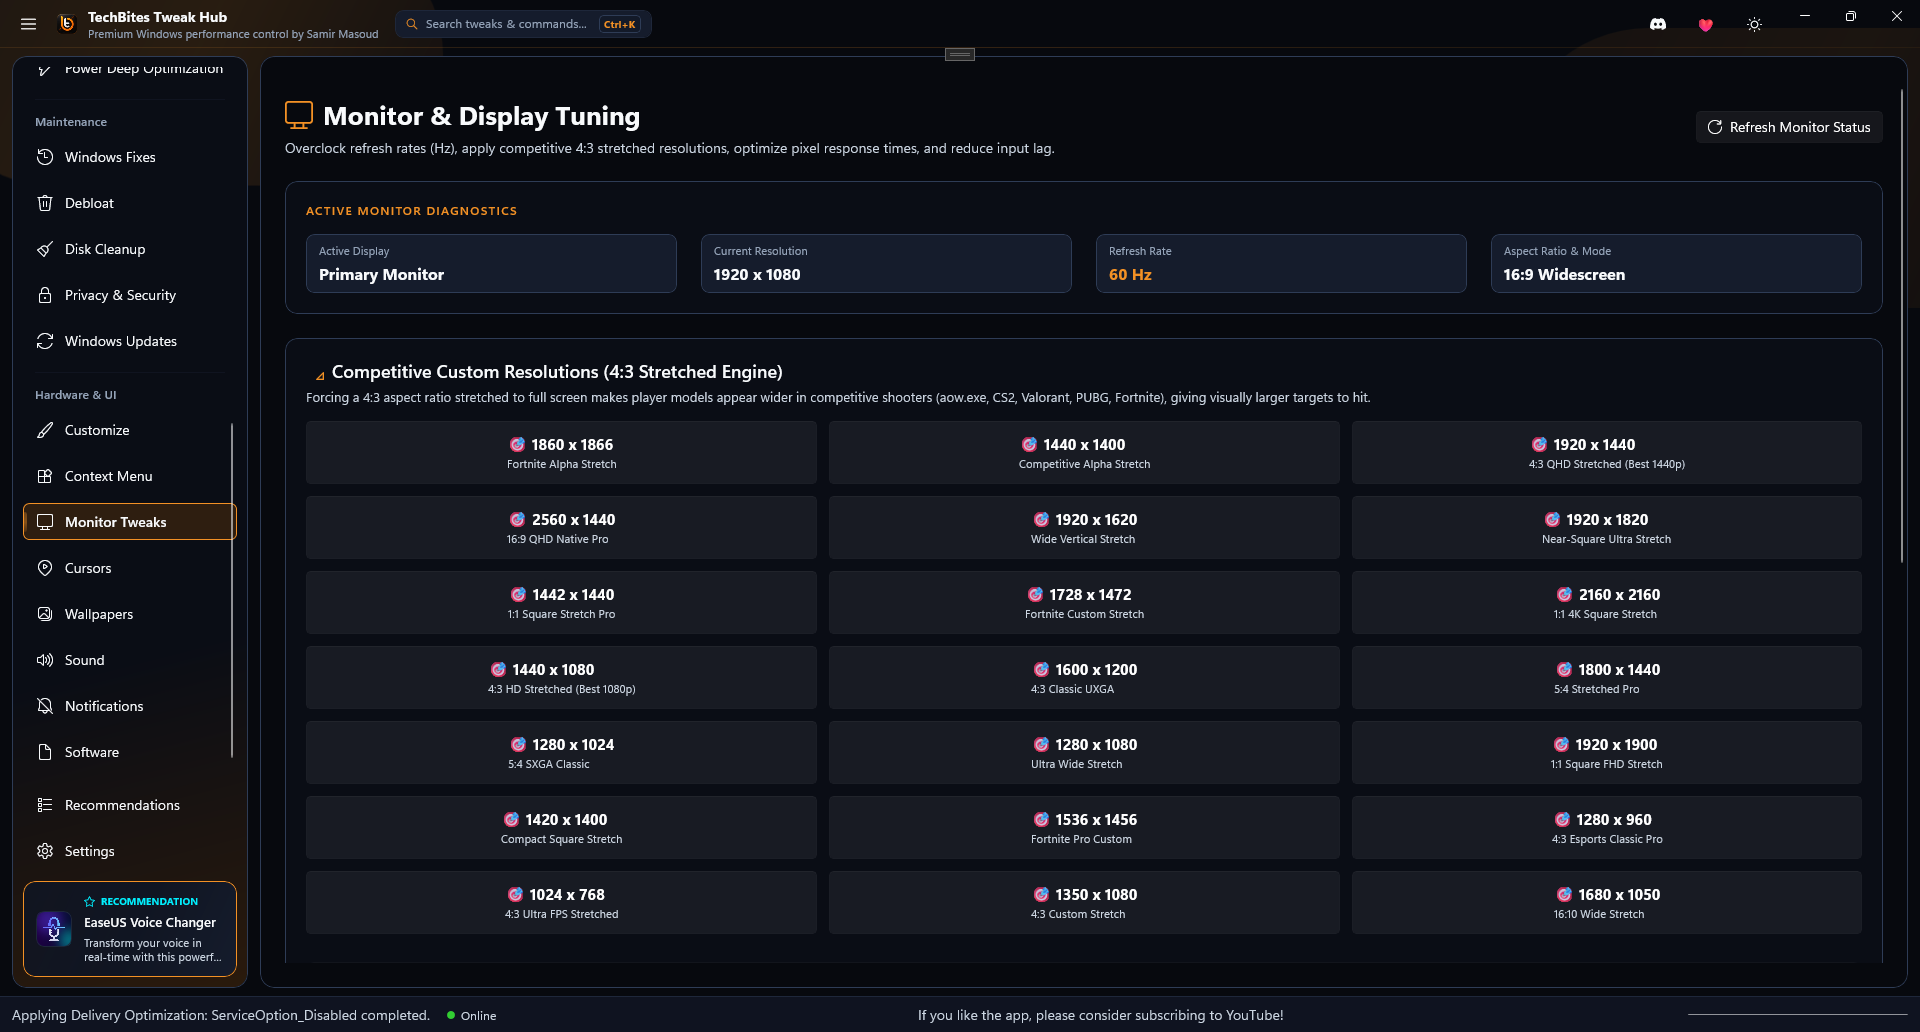The image size is (1920, 1032).
Task: Click the Software file icon
Action: click(x=45, y=752)
